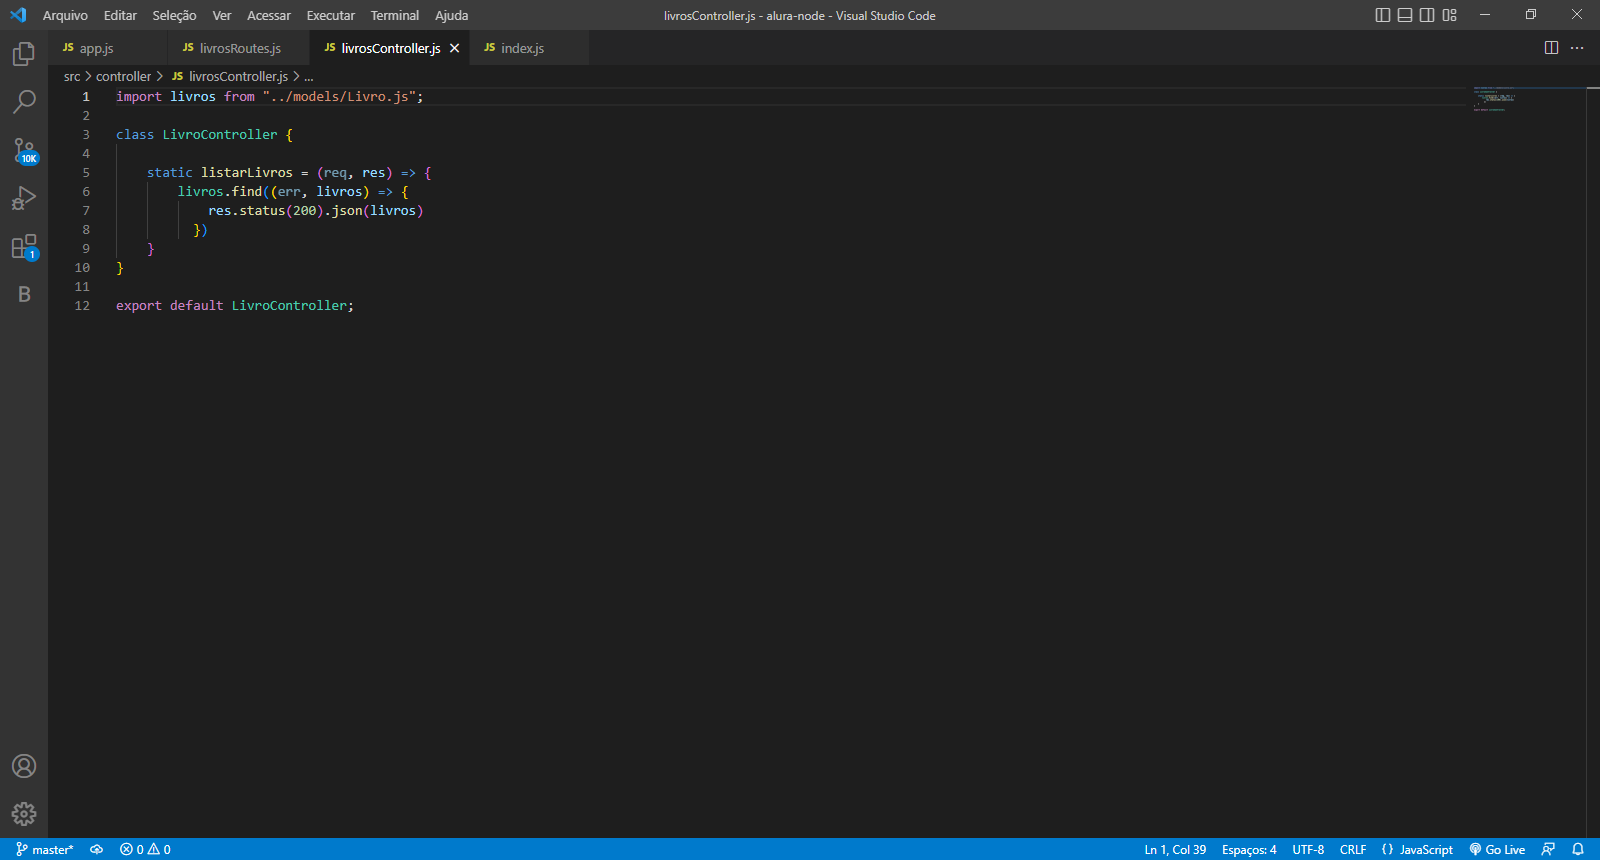Open the Manage gear menu
Screen dimensions: 1600x860
coord(24,814)
